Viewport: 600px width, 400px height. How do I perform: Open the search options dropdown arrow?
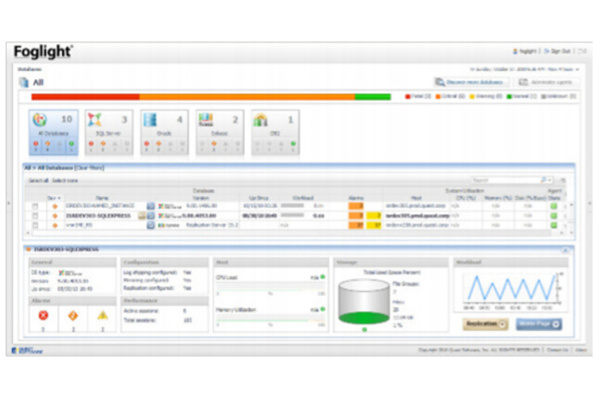550,180
